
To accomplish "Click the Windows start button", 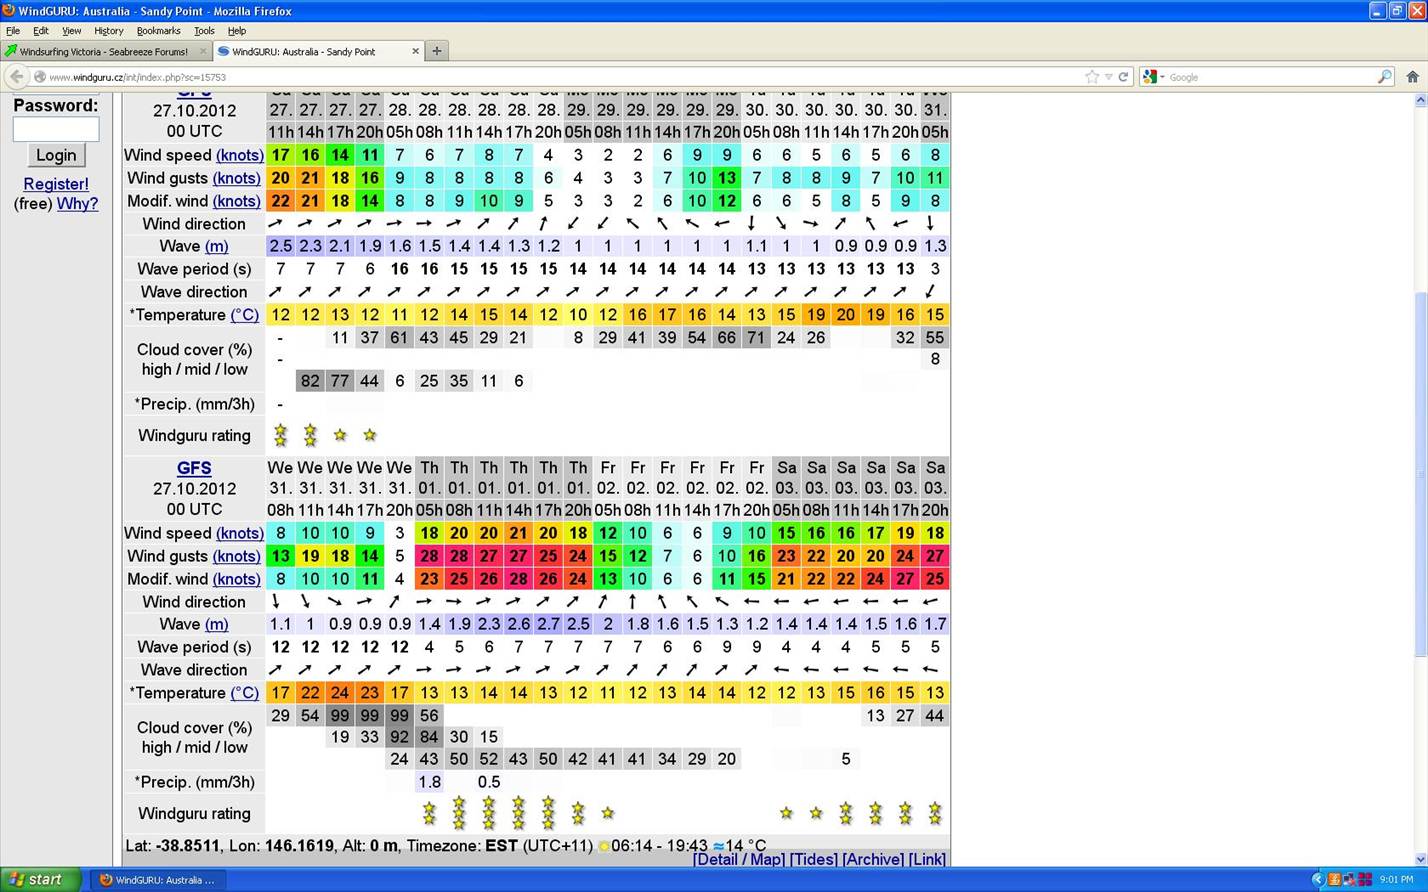I will (37, 880).
